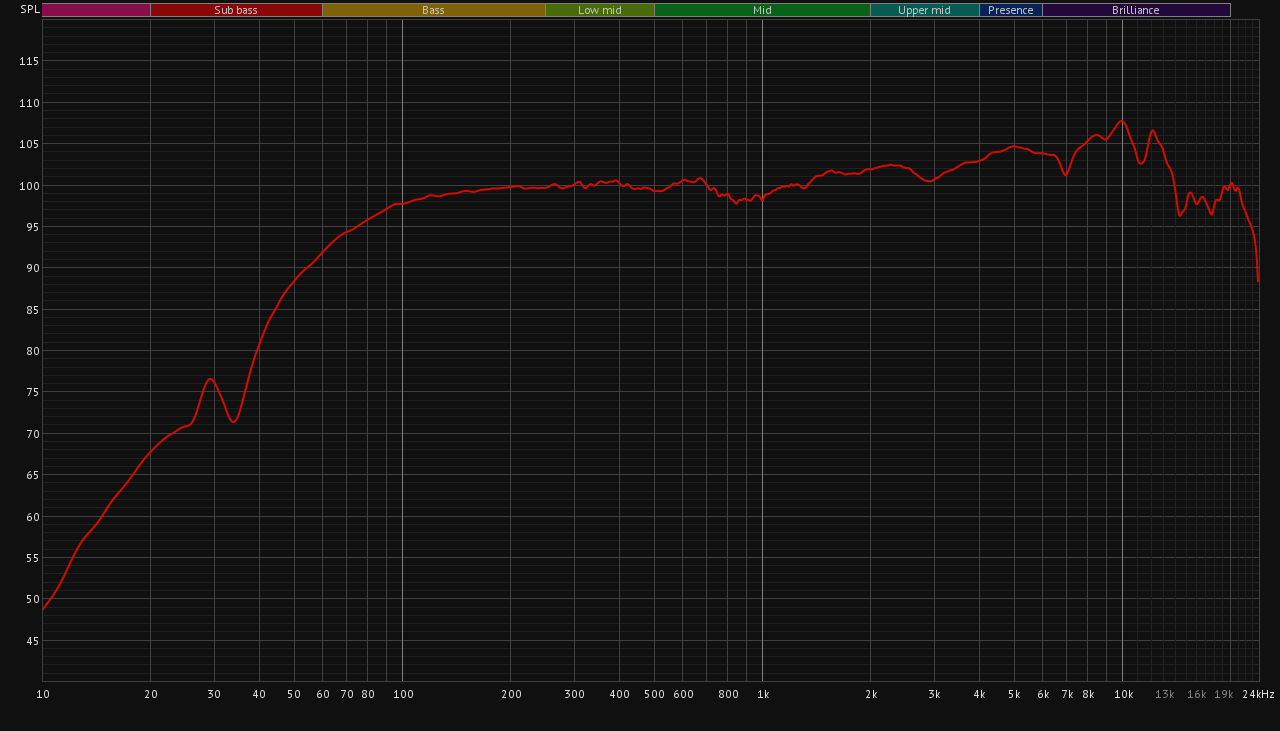Click the 65 dB axis value

32,475
